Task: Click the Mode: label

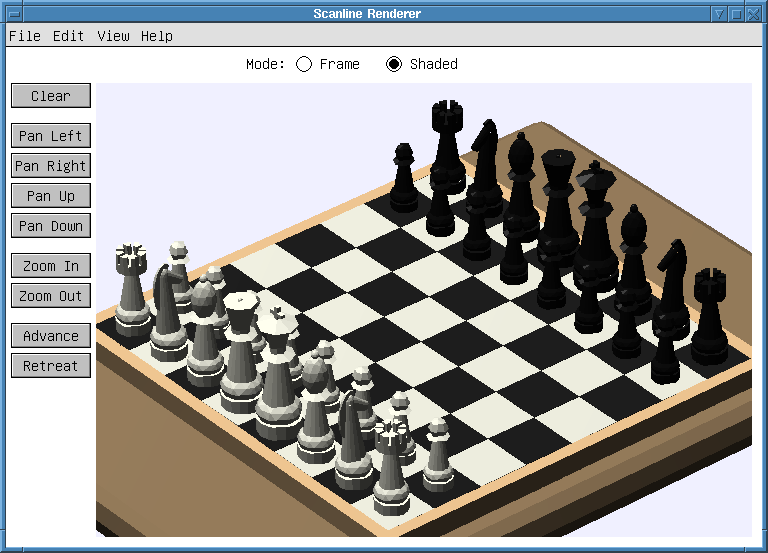Action: (265, 64)
